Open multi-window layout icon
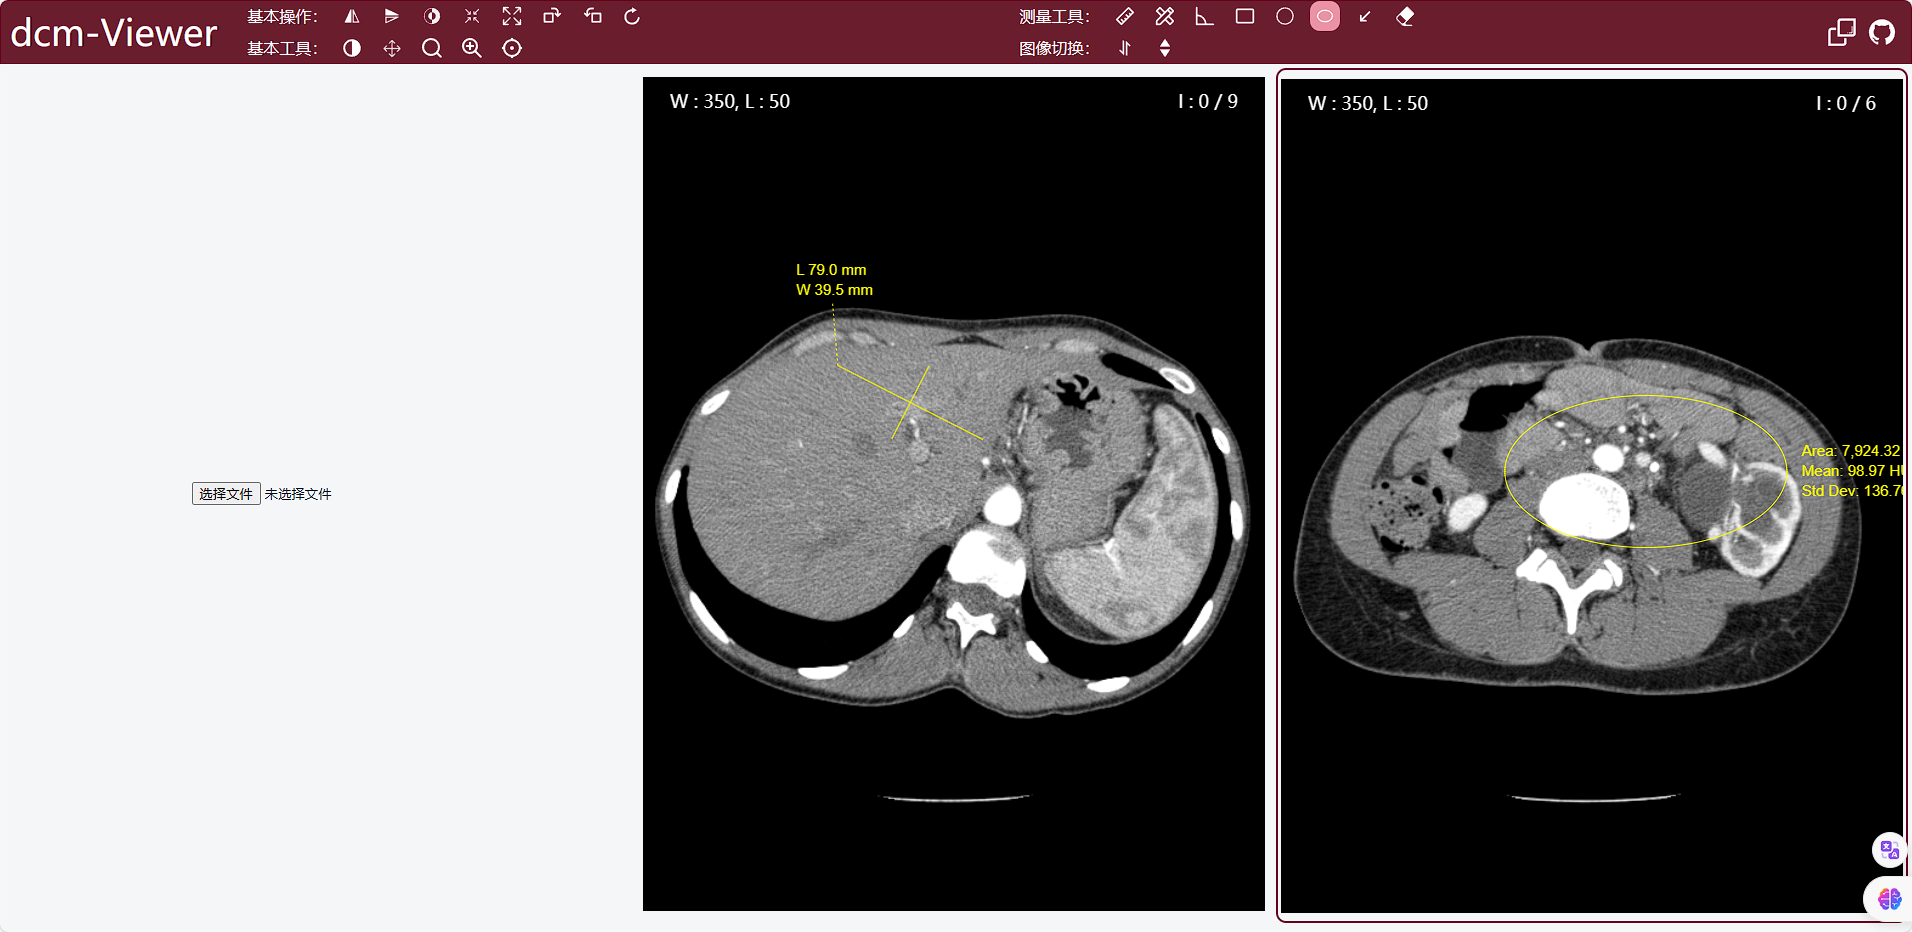The width and height of the screenshot is (1912, 932). [x=1841, y=32]
